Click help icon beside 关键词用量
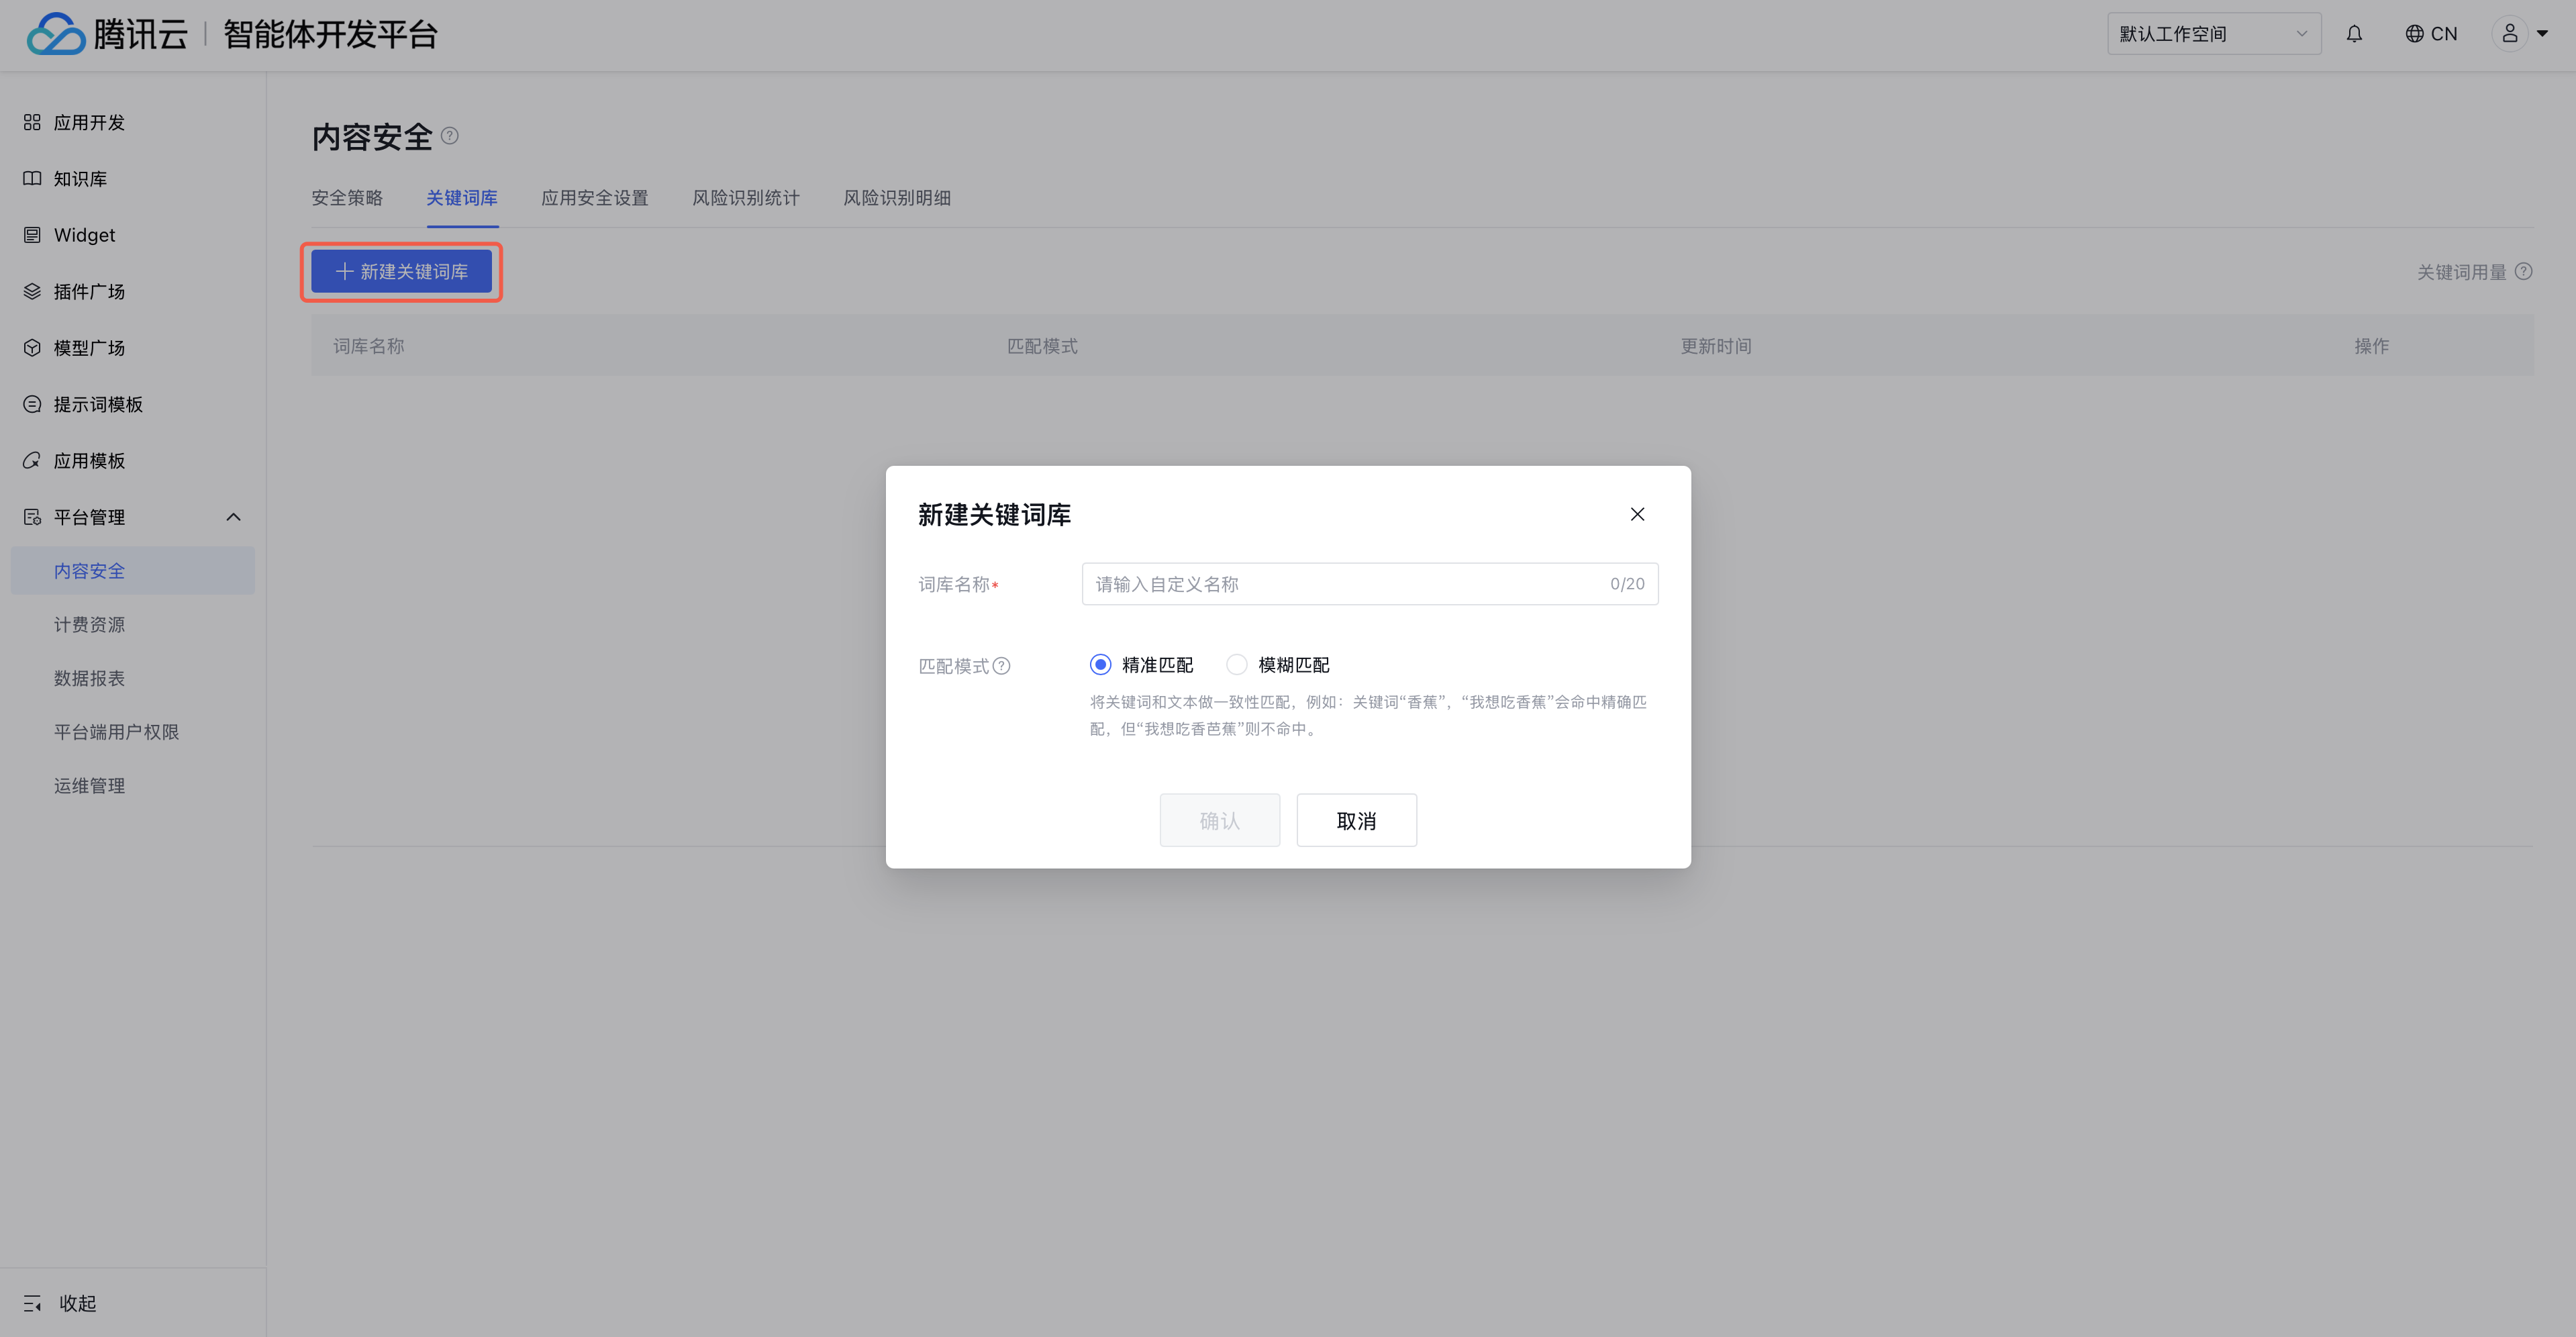The image size is (2576, 1337). pos(2523,271)
